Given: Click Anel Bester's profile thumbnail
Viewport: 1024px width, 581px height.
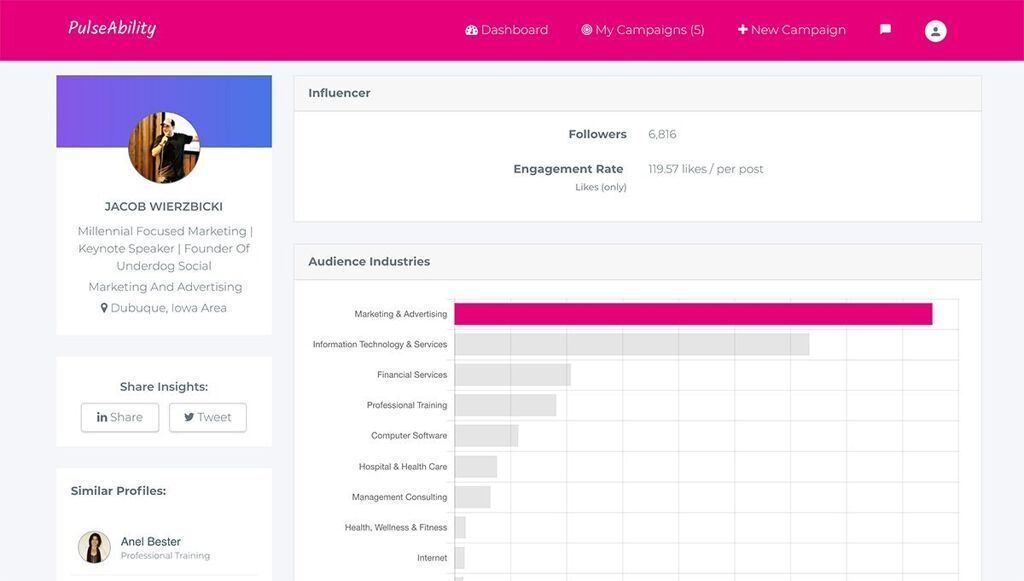Looking at the screenshot, I should coord(94,547).
